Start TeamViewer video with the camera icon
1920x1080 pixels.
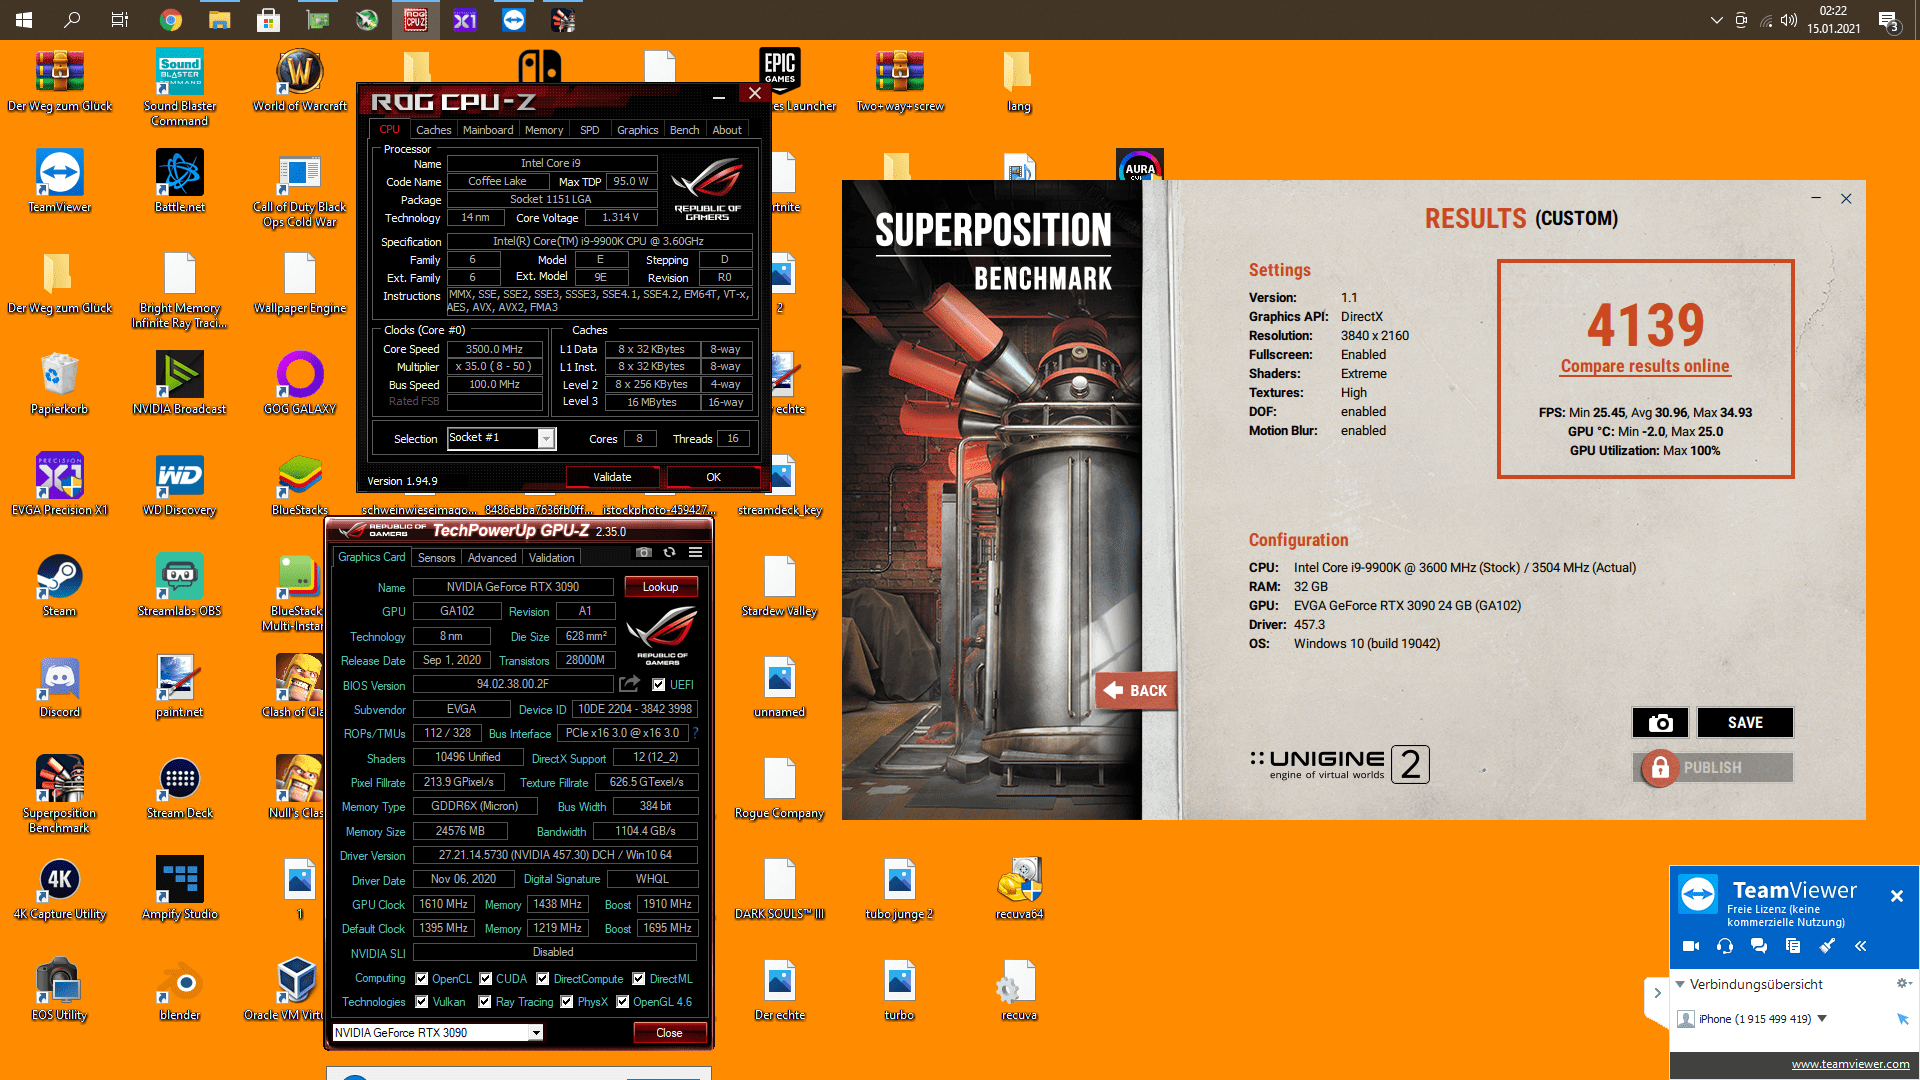pyautogui.click(x=1691, y=946)
